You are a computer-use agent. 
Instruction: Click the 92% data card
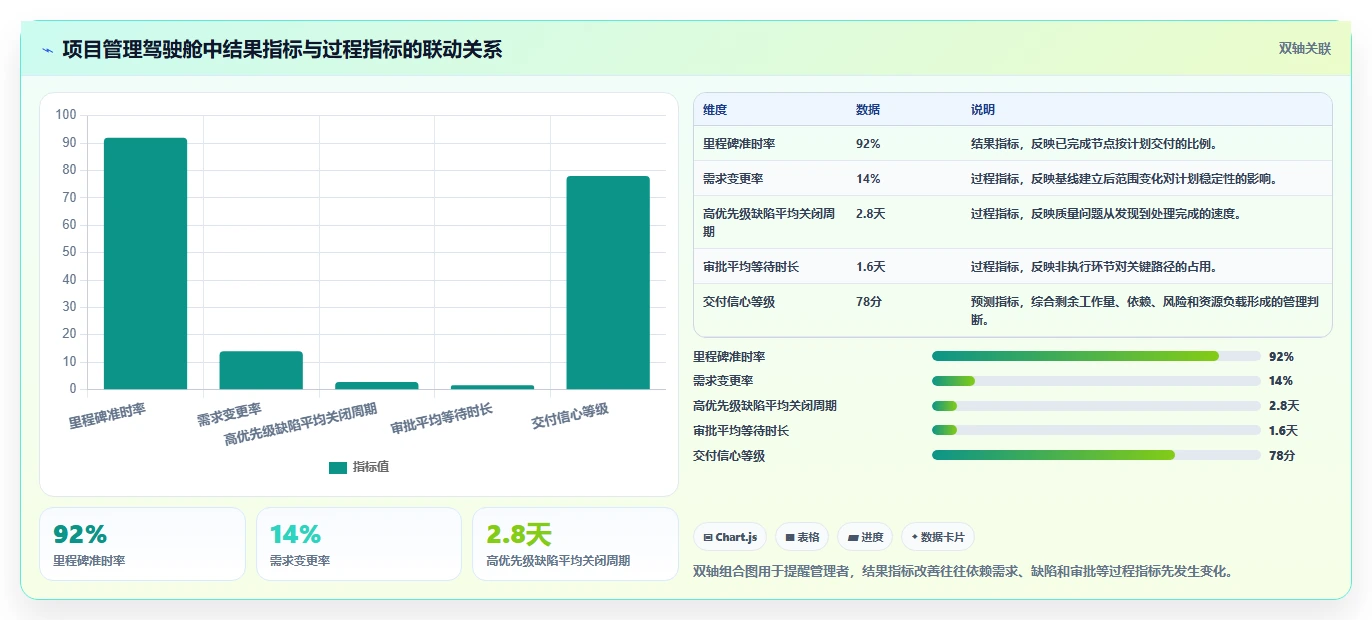pos(142,544)
